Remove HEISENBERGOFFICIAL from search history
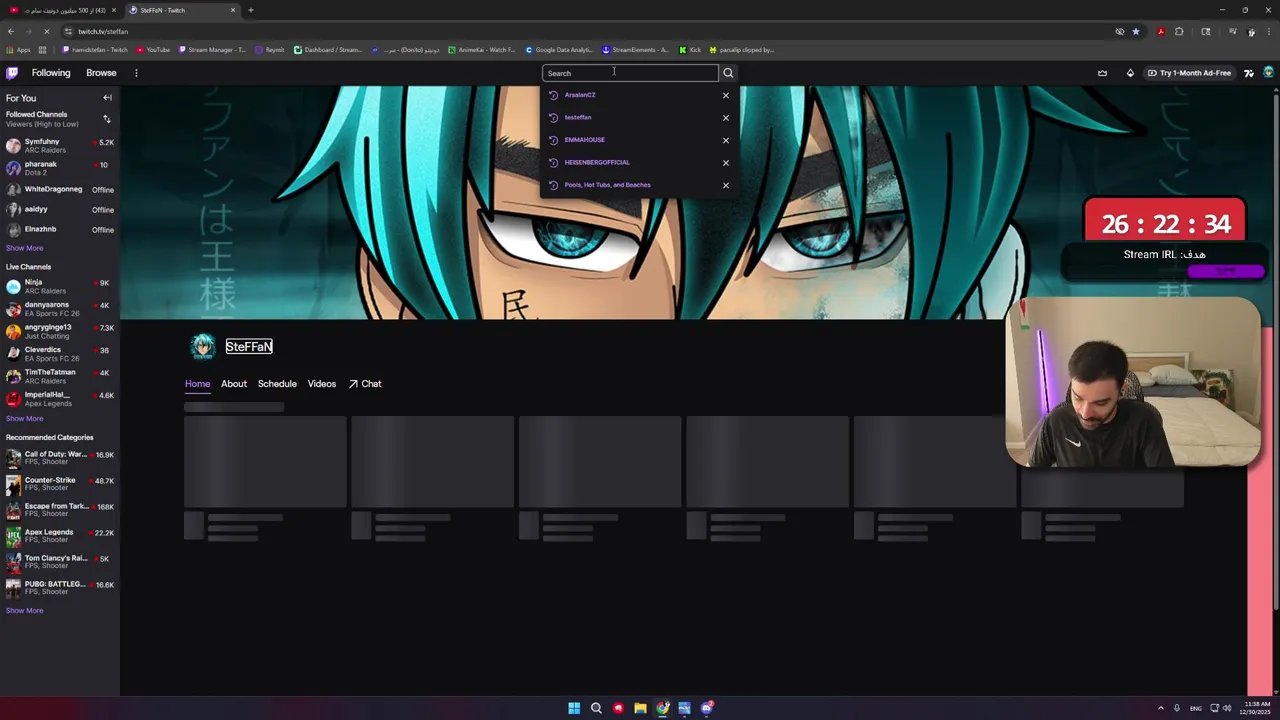 click(x=726, y=162)
